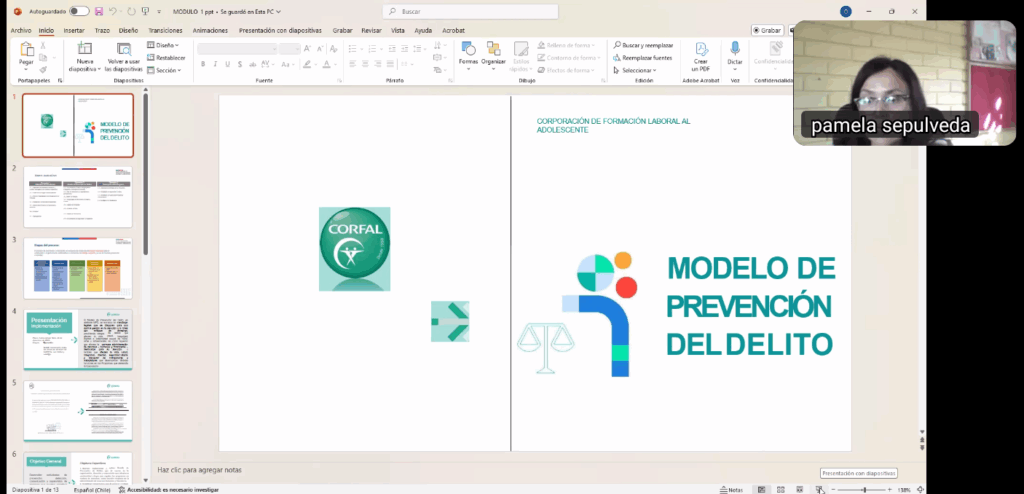This screenshot has height=494, width=1024.
Task: Switch to the Revisar tab
Action: [372, 30]
